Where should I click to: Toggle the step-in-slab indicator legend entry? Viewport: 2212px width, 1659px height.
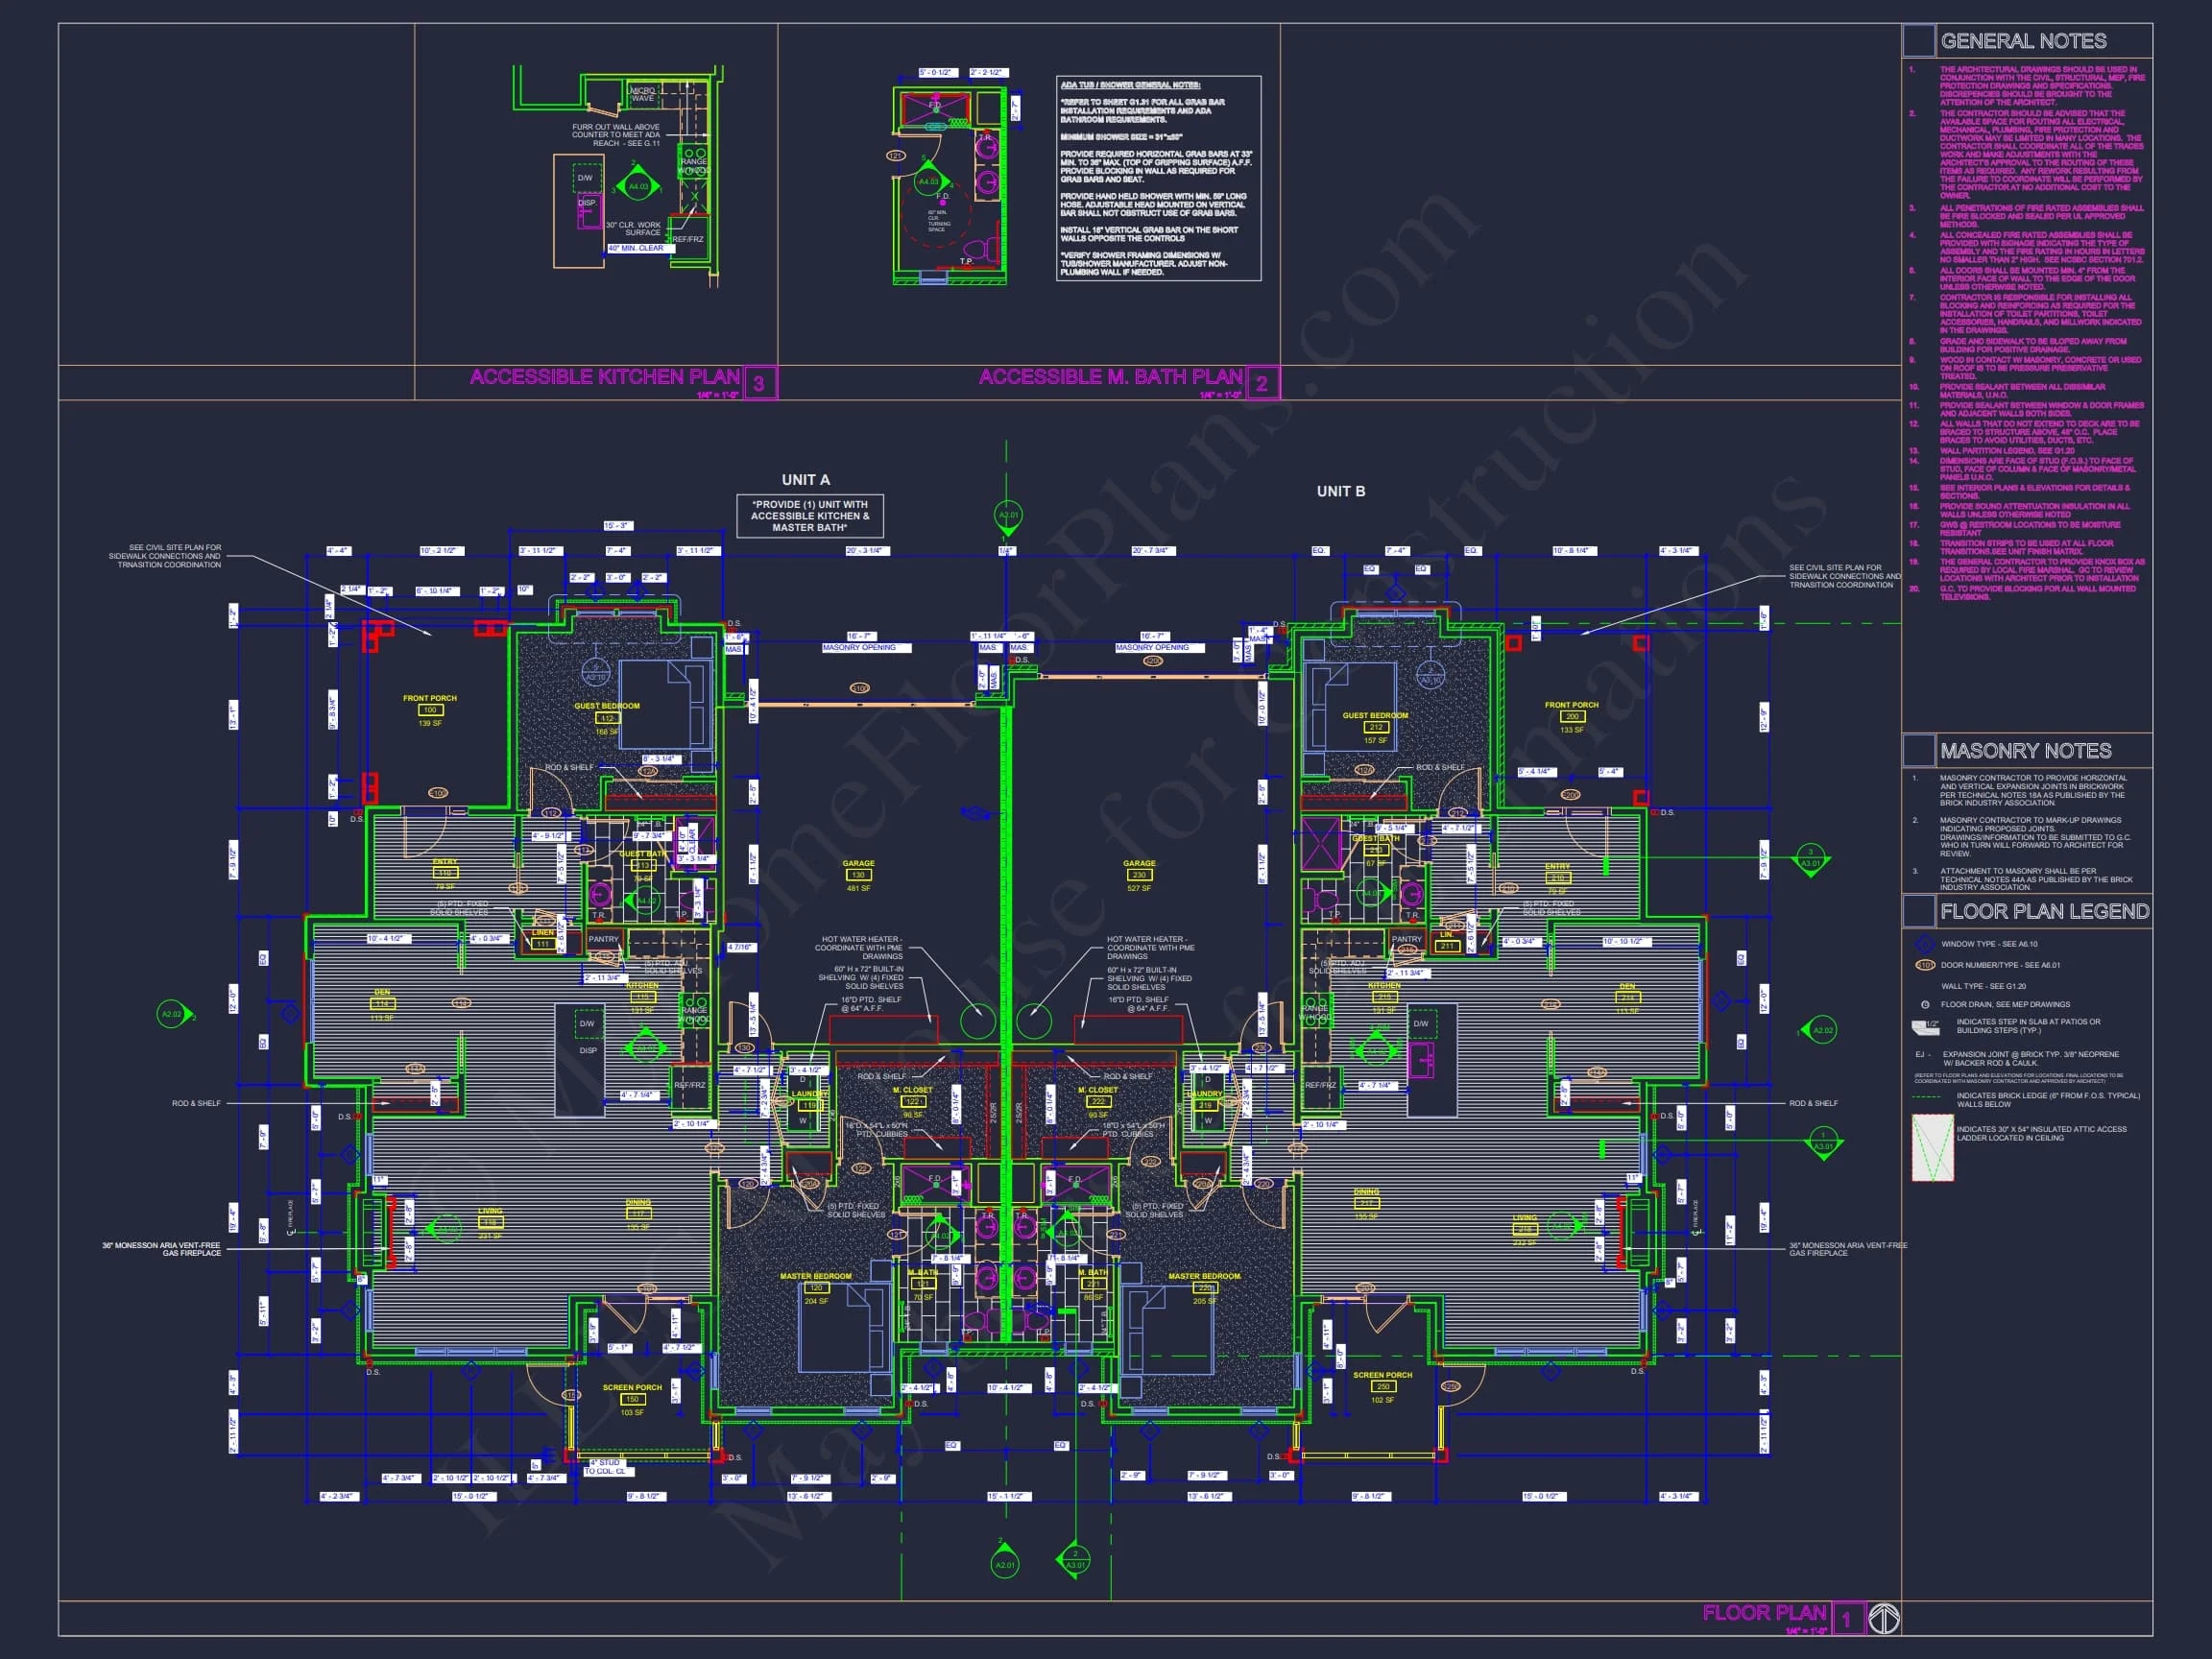pos(1923,1026)
